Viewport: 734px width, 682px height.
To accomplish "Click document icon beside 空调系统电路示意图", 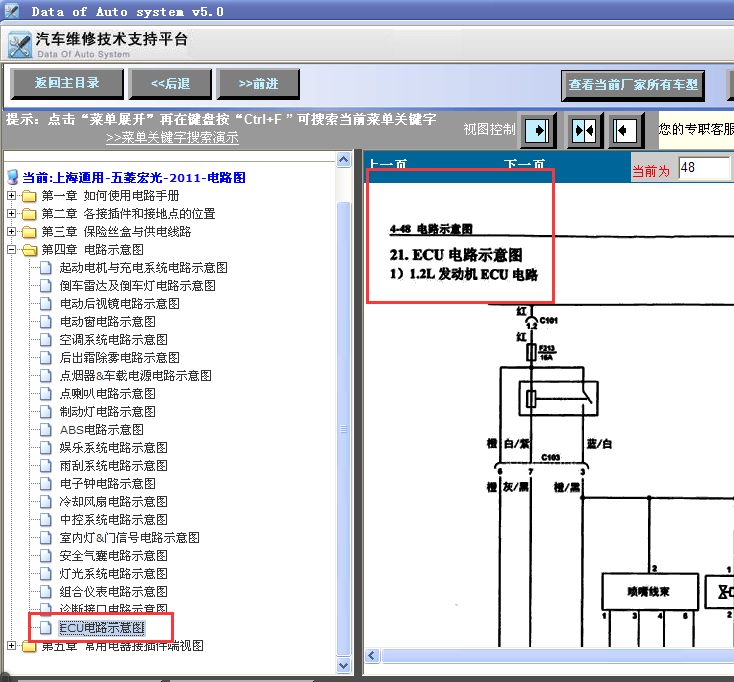I will point(45,340).
